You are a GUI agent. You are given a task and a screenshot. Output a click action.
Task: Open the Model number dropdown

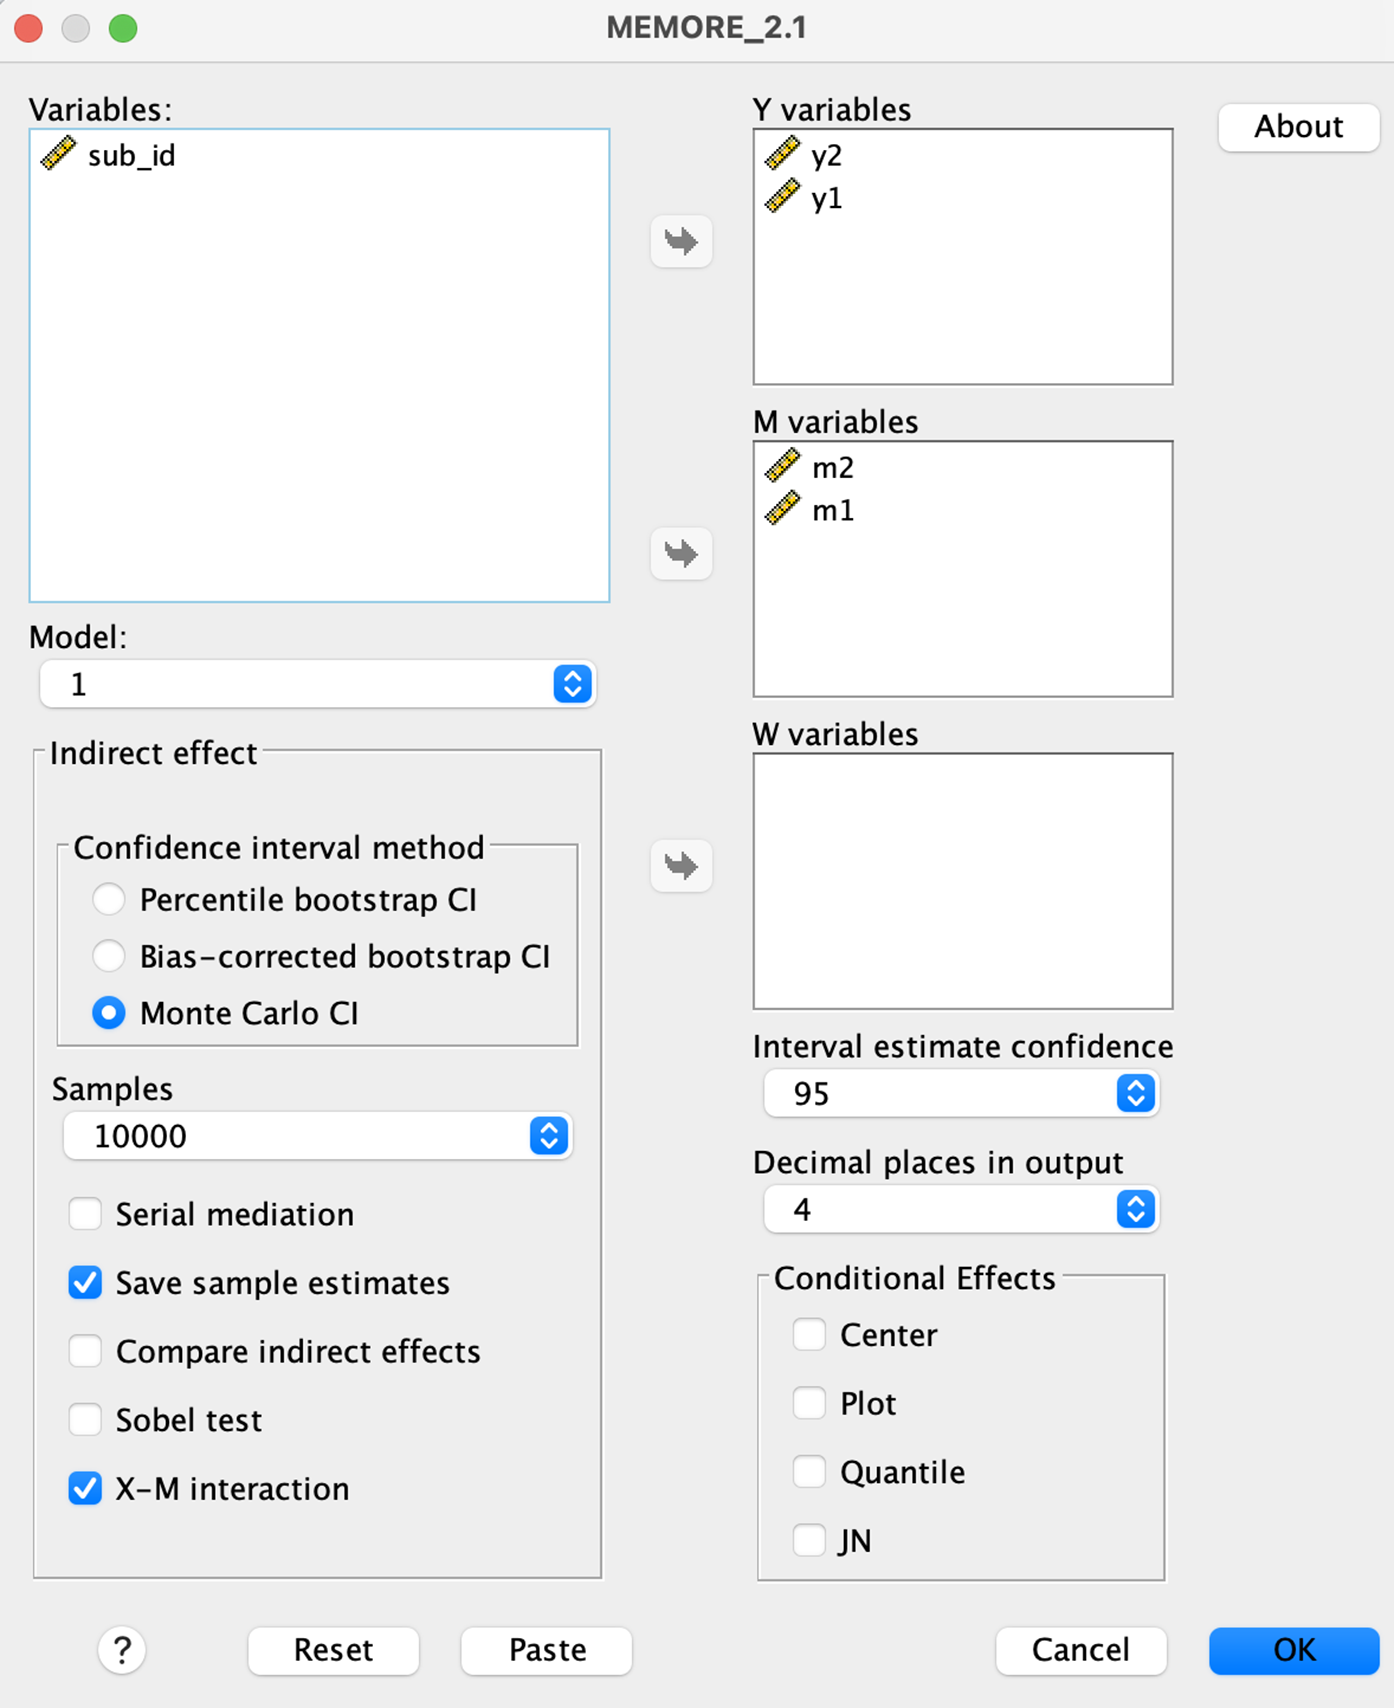[x=318, y=684]
